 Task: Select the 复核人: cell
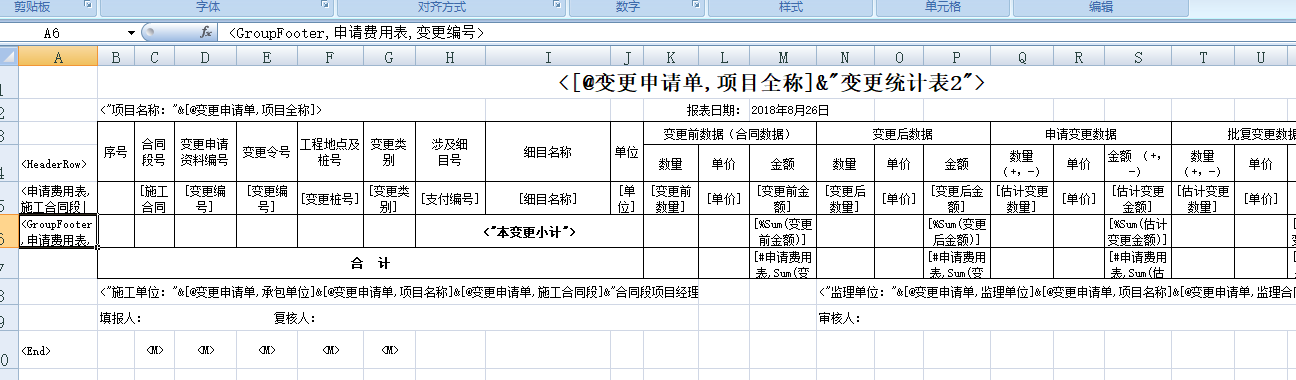pyautogui.click(x=295, y=319)
